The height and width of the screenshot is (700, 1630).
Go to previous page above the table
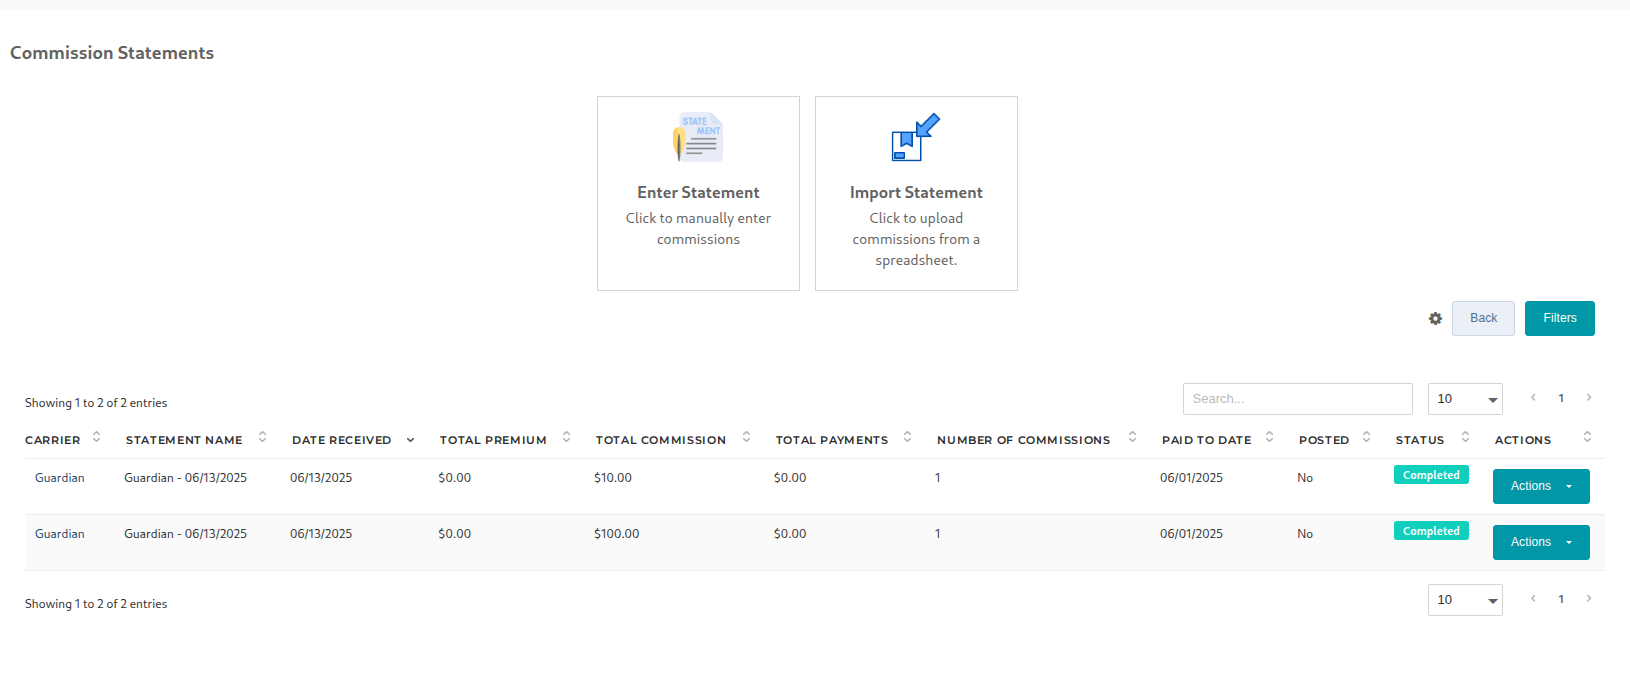point(1533,398)
